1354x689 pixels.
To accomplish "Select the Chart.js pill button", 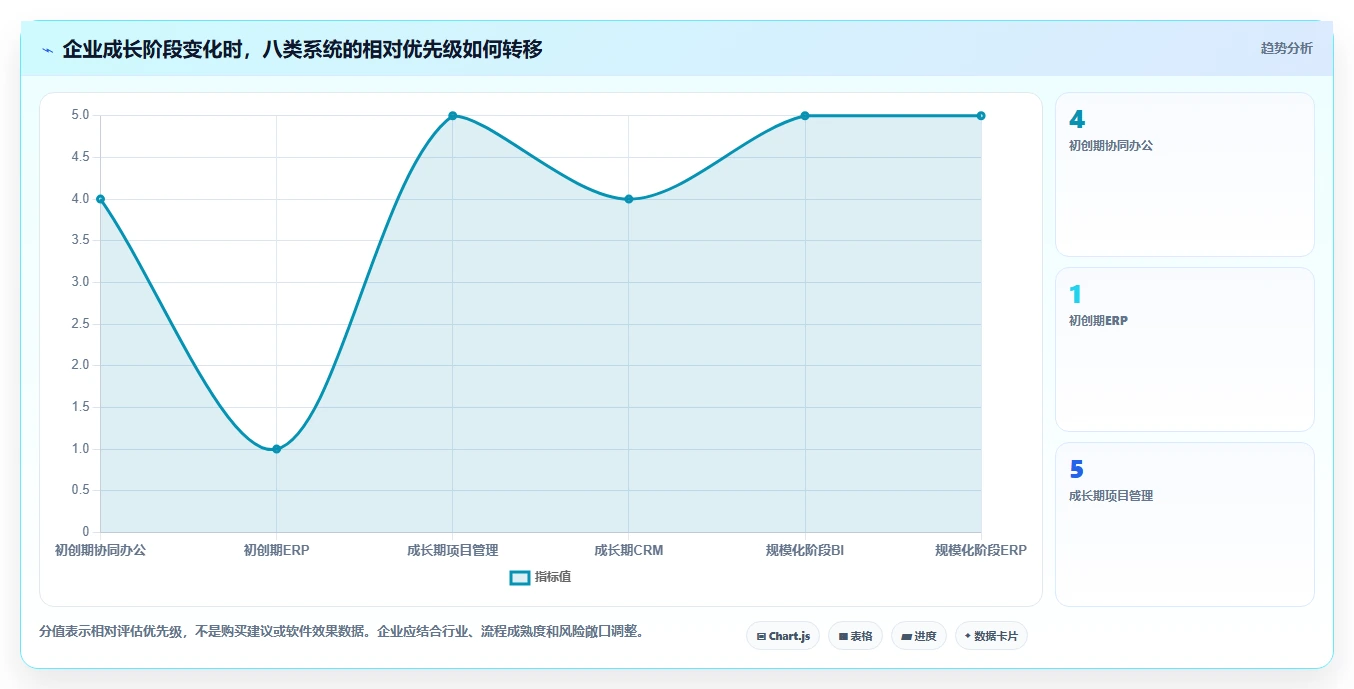I will [x=783, y=636].
